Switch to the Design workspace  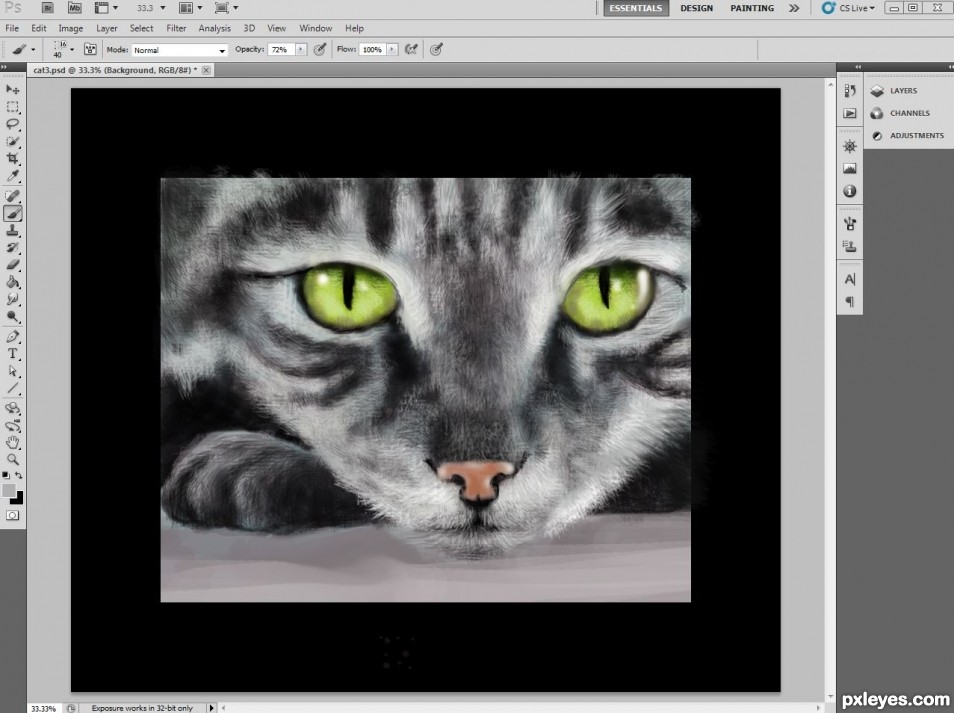point(697,8)
